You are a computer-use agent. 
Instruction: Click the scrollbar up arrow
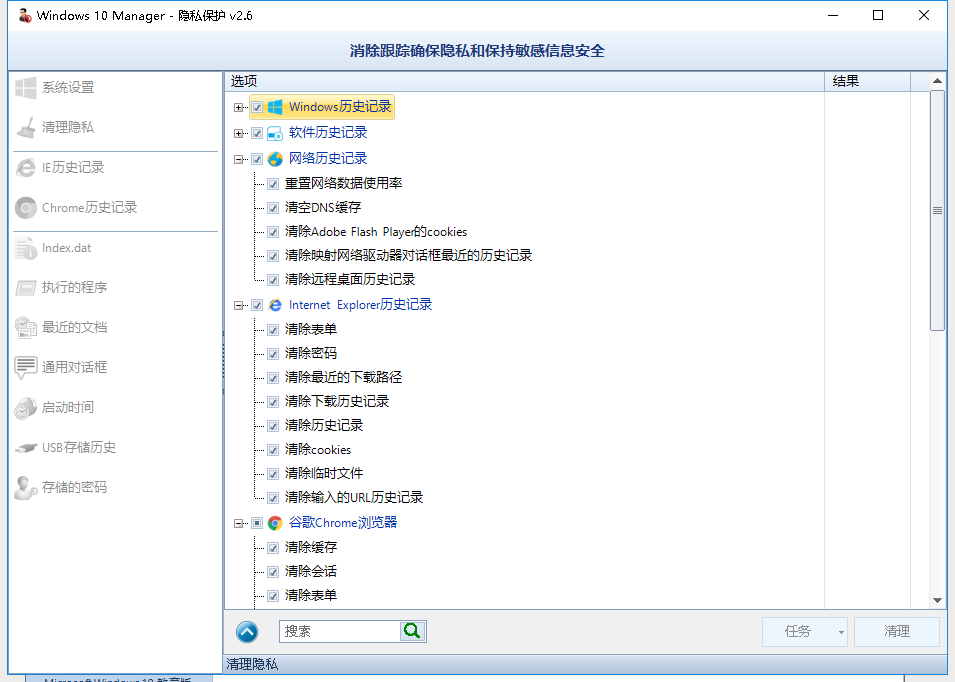(937, 81)
